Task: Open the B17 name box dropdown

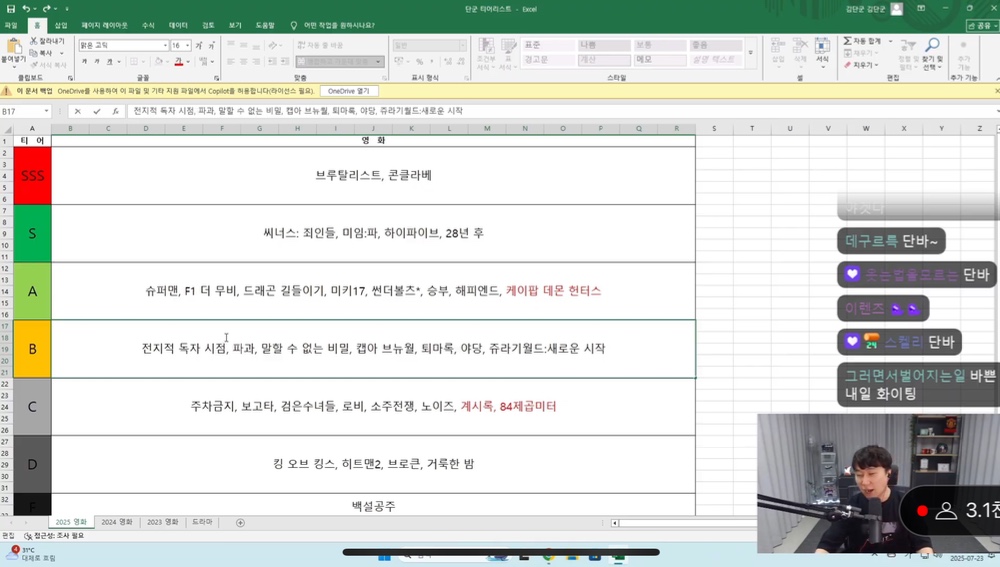Action: (x=46, y=111)
